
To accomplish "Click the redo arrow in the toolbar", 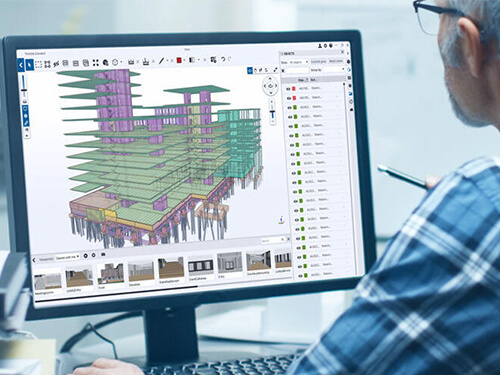I will (x=230, y=59).
